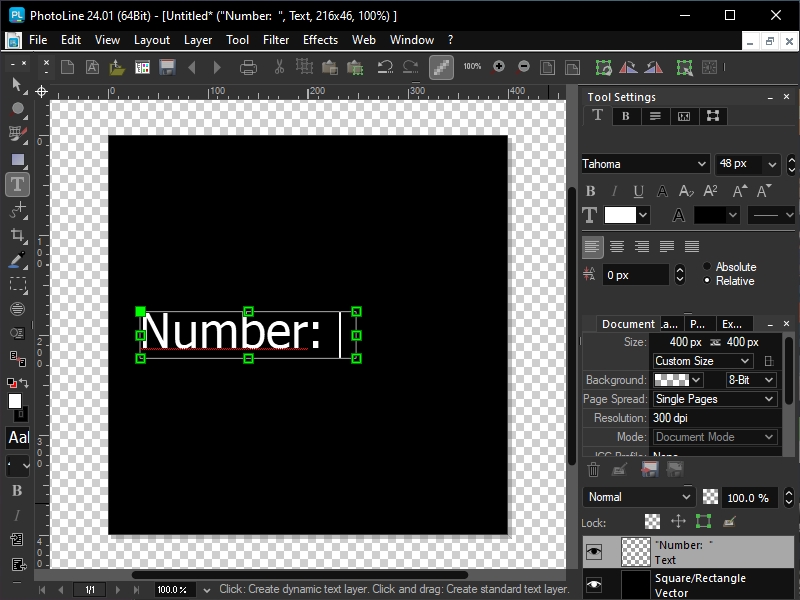The image size is (800, 600).
Task: Toggle Bold in Tool Settings
Action: point(590,191)
